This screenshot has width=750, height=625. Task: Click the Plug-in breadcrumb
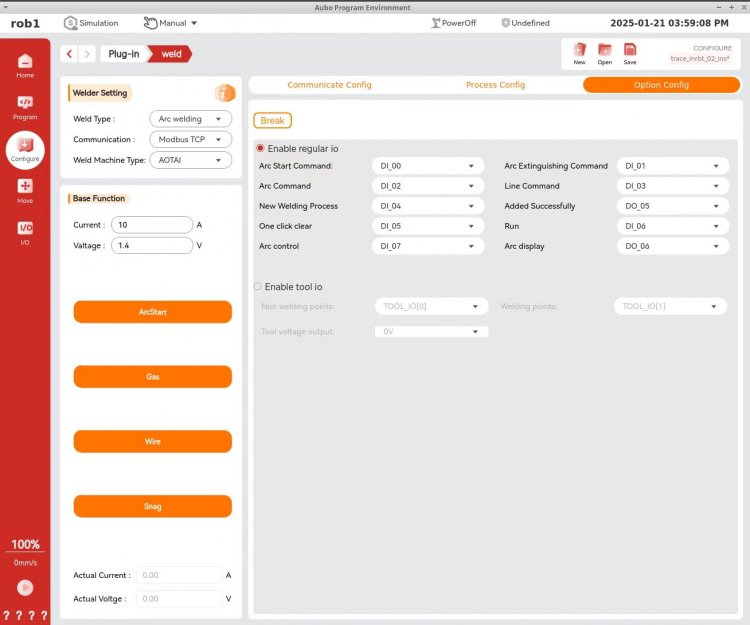pos(123,54)
